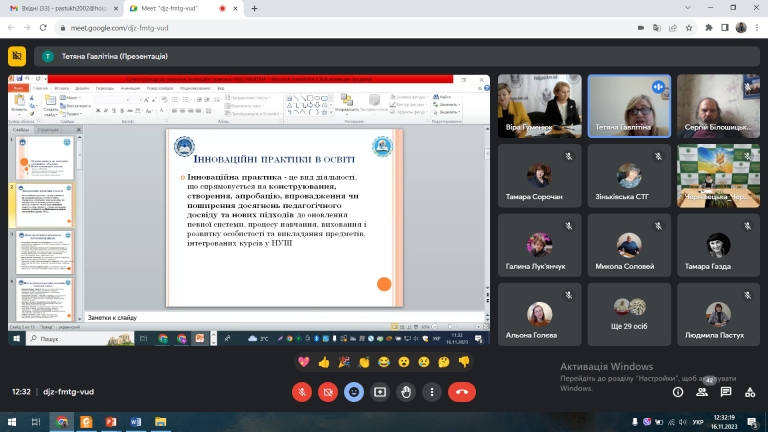Bookmark this page with star icon

[x=689, y=28]
